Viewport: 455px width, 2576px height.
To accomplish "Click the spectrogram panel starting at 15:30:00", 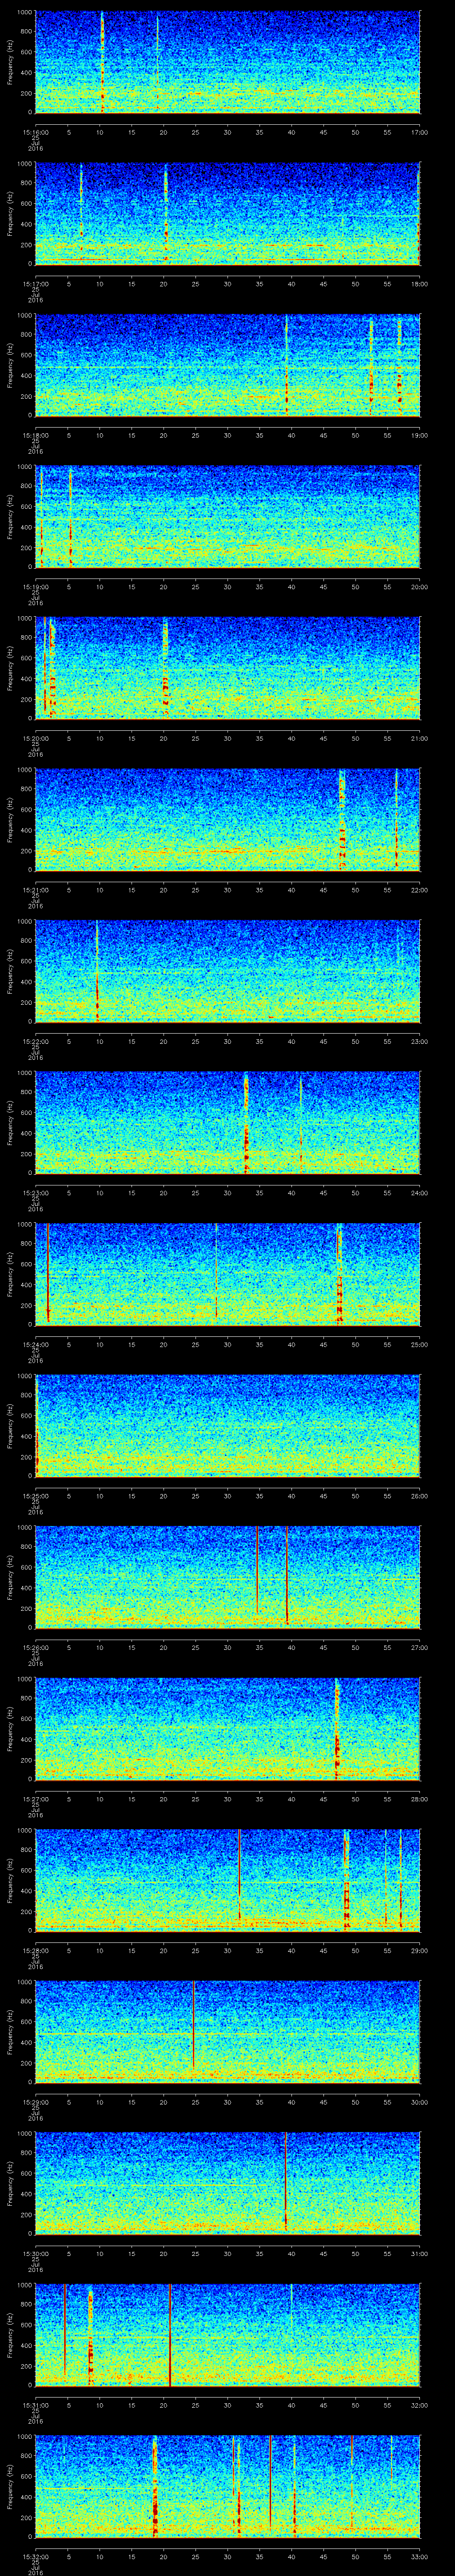I will click(228, 2183).
